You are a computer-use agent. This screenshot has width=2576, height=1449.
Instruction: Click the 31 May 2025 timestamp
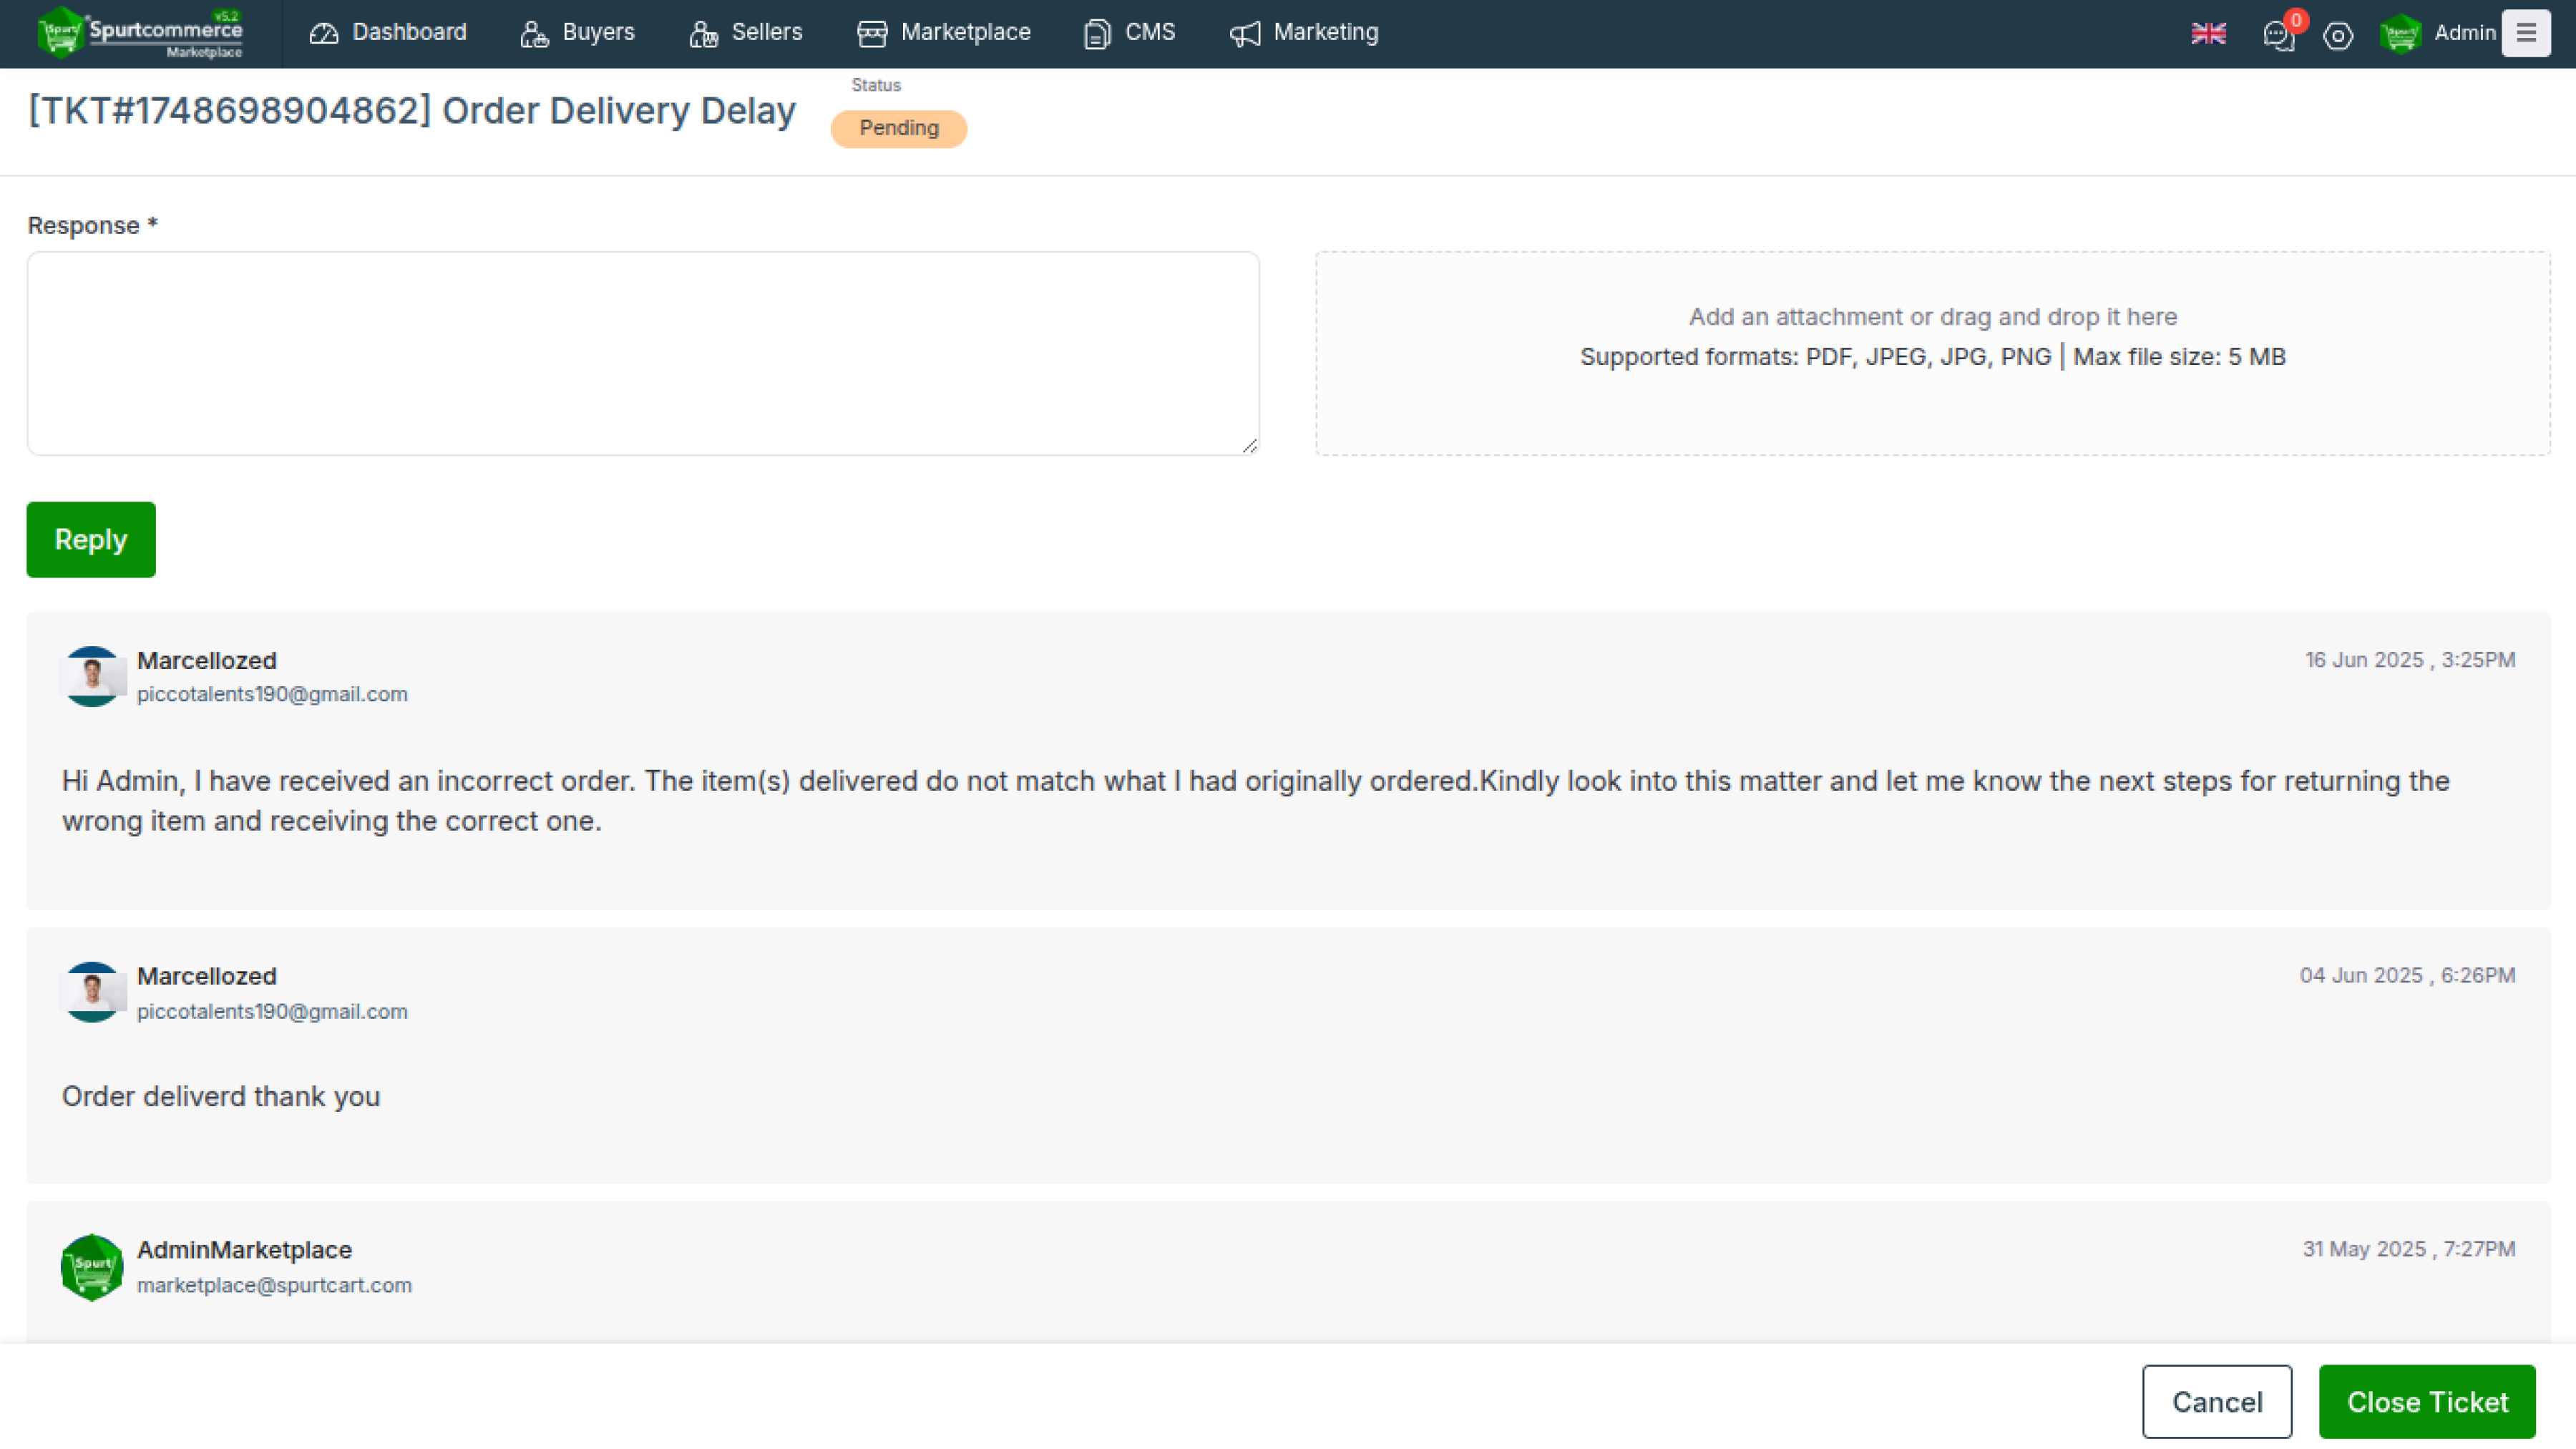[2409, 1249]
